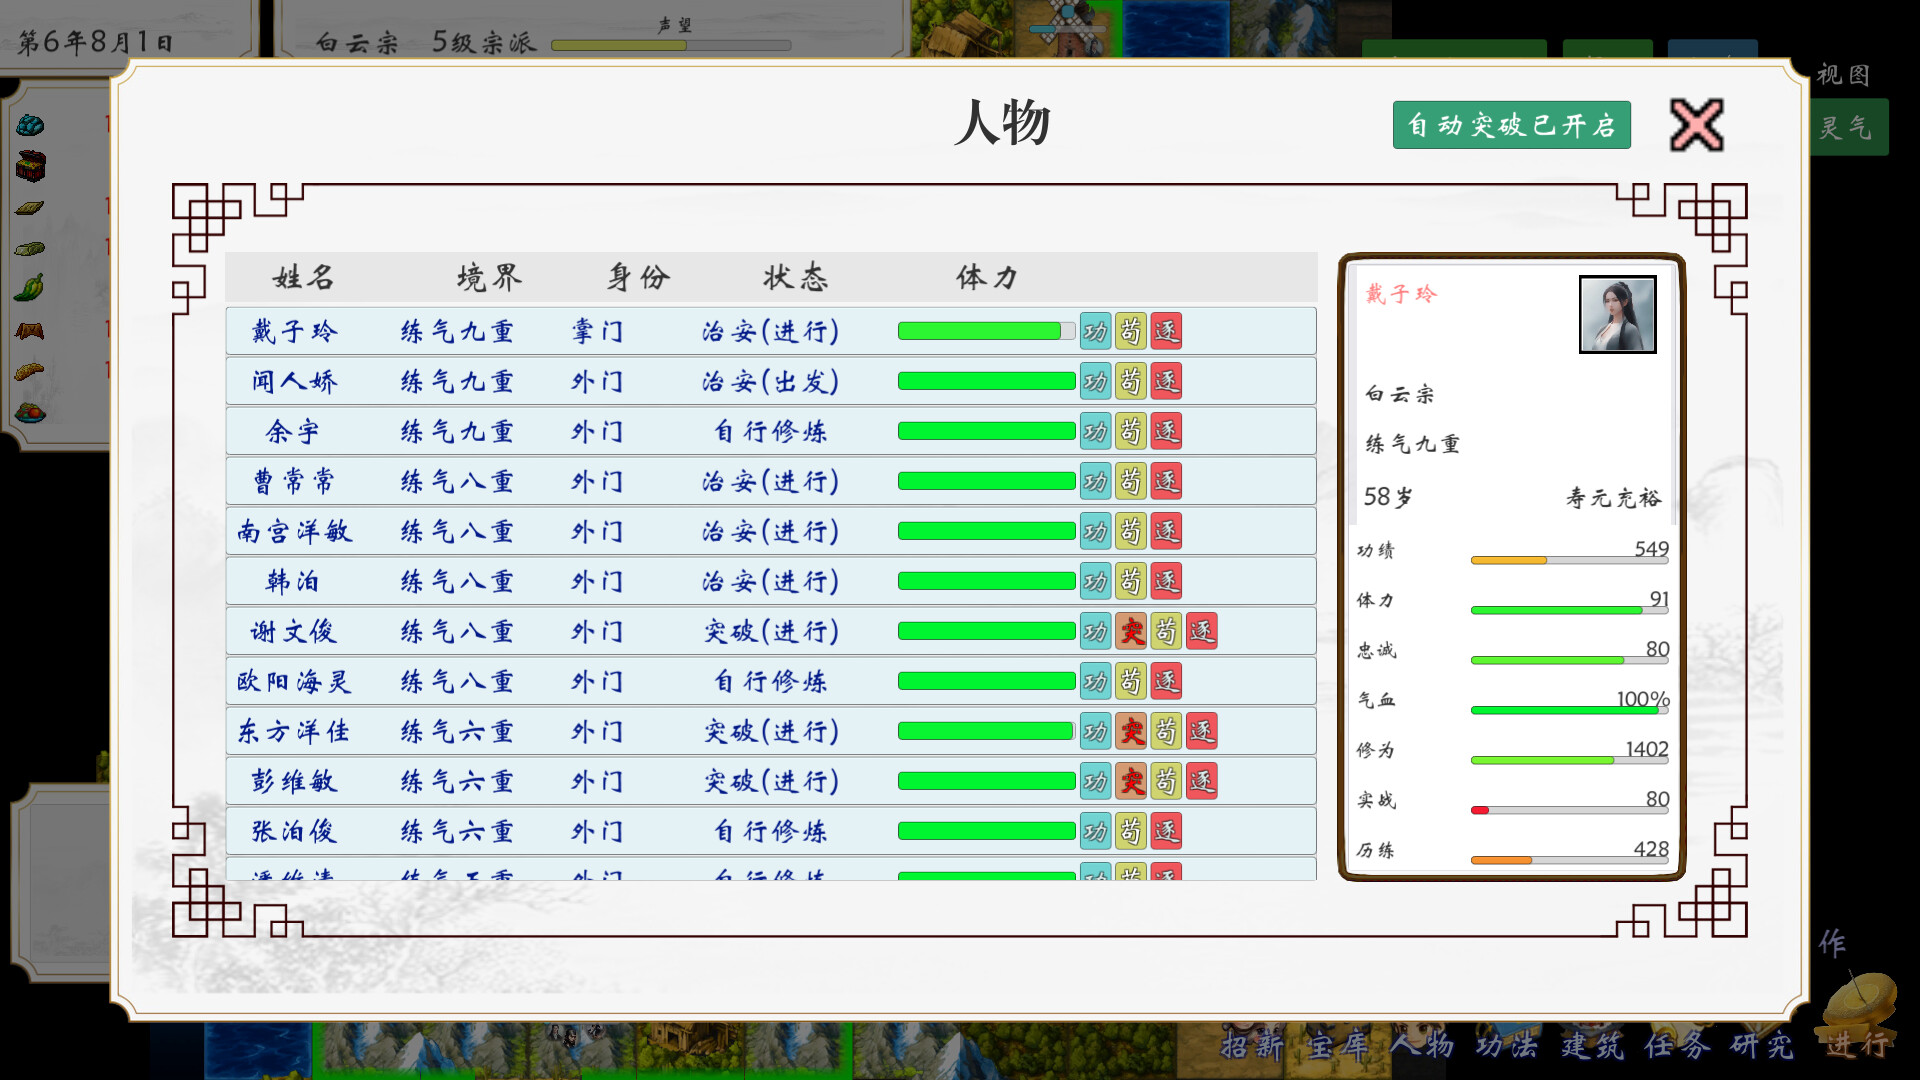The width and height of the screenshot is (1920, 1080).
Task: Click the 功 icon for 曹常常
Action: tap(1093, 481)
